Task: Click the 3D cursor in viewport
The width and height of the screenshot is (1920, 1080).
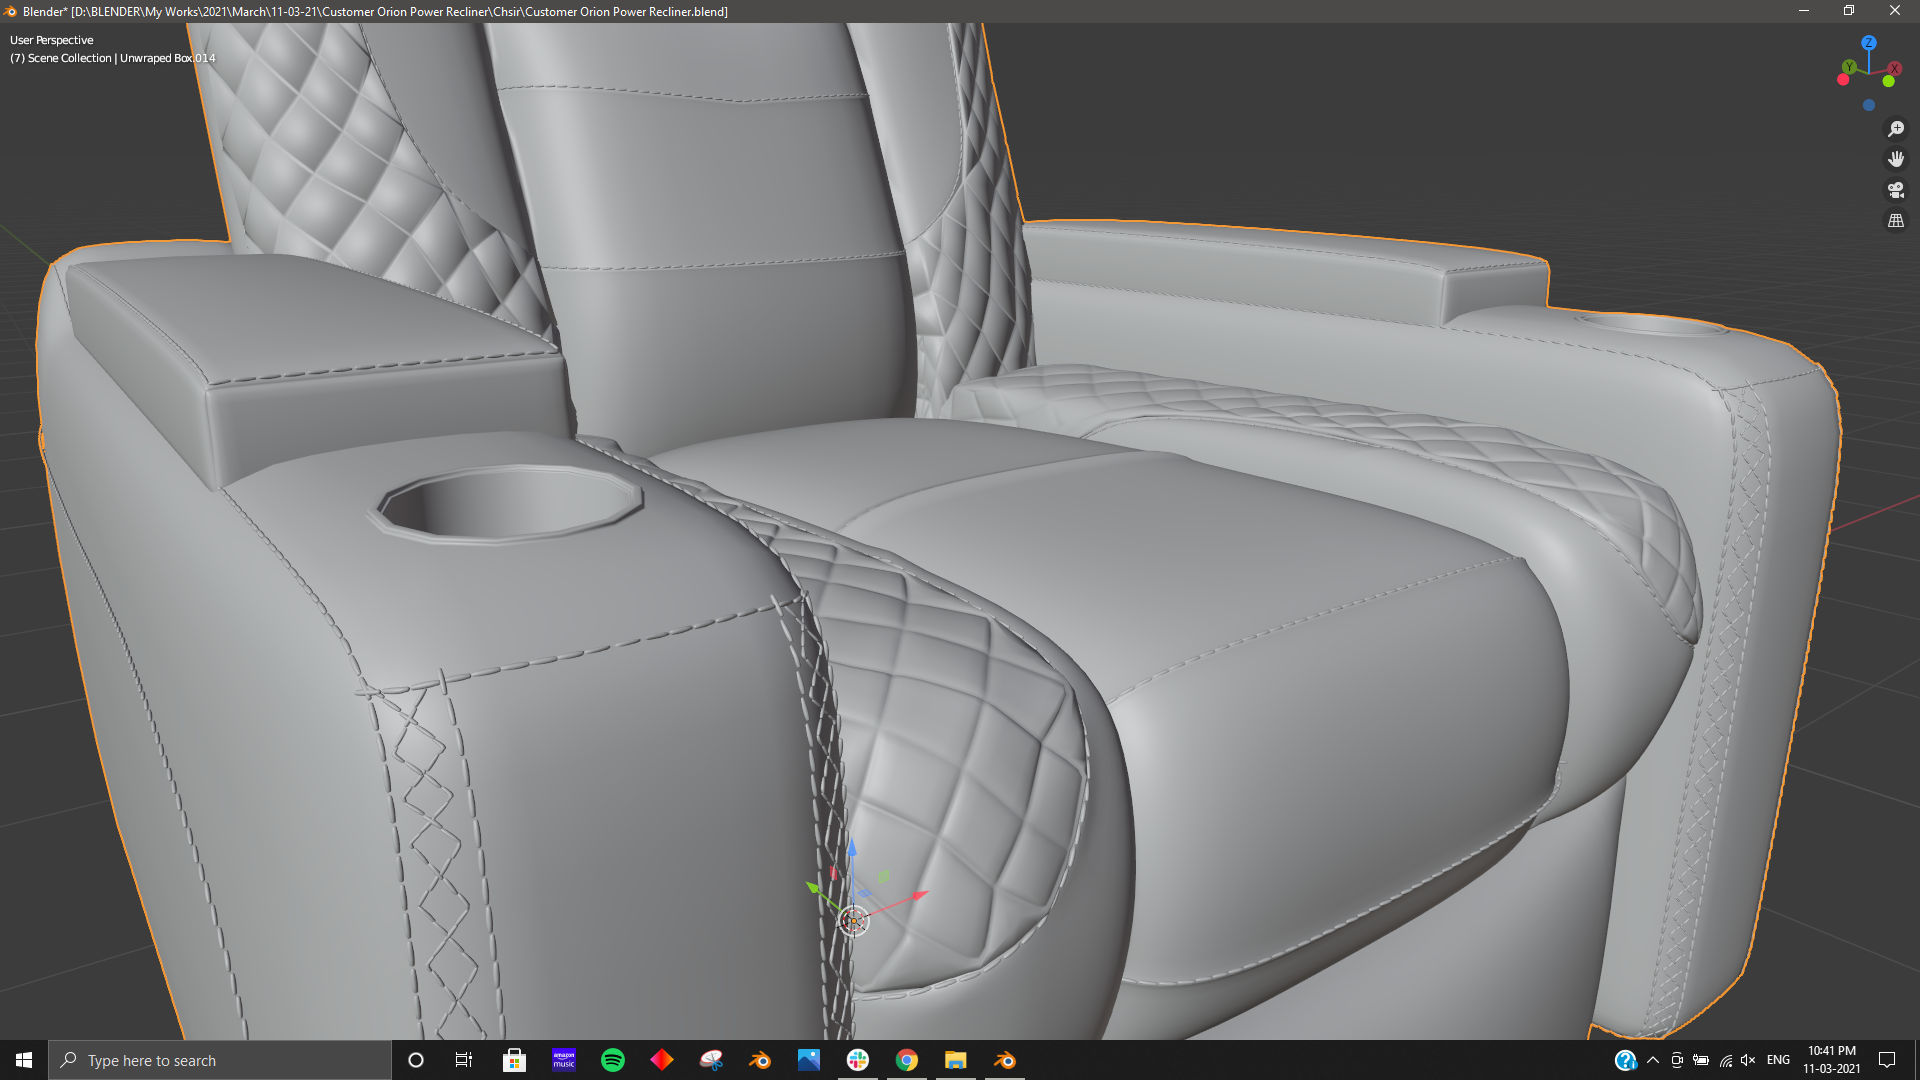Action: coord(854,921)
